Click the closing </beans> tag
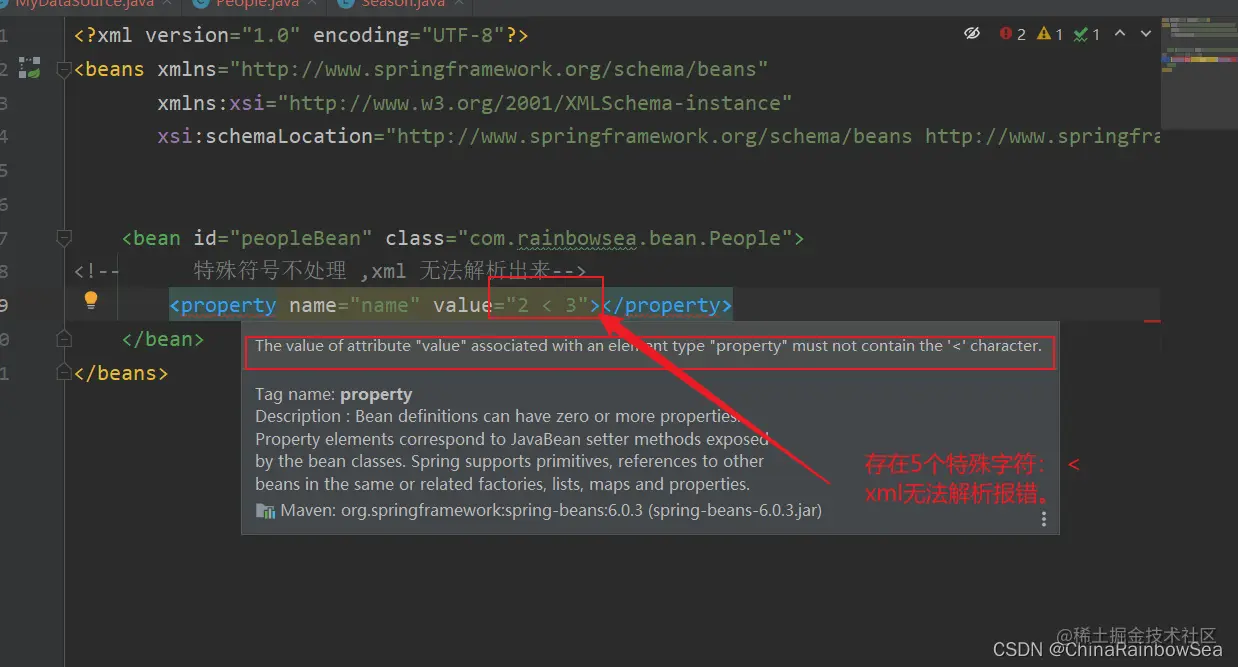This screenshot has height=667, width=1238. (121, 373)
